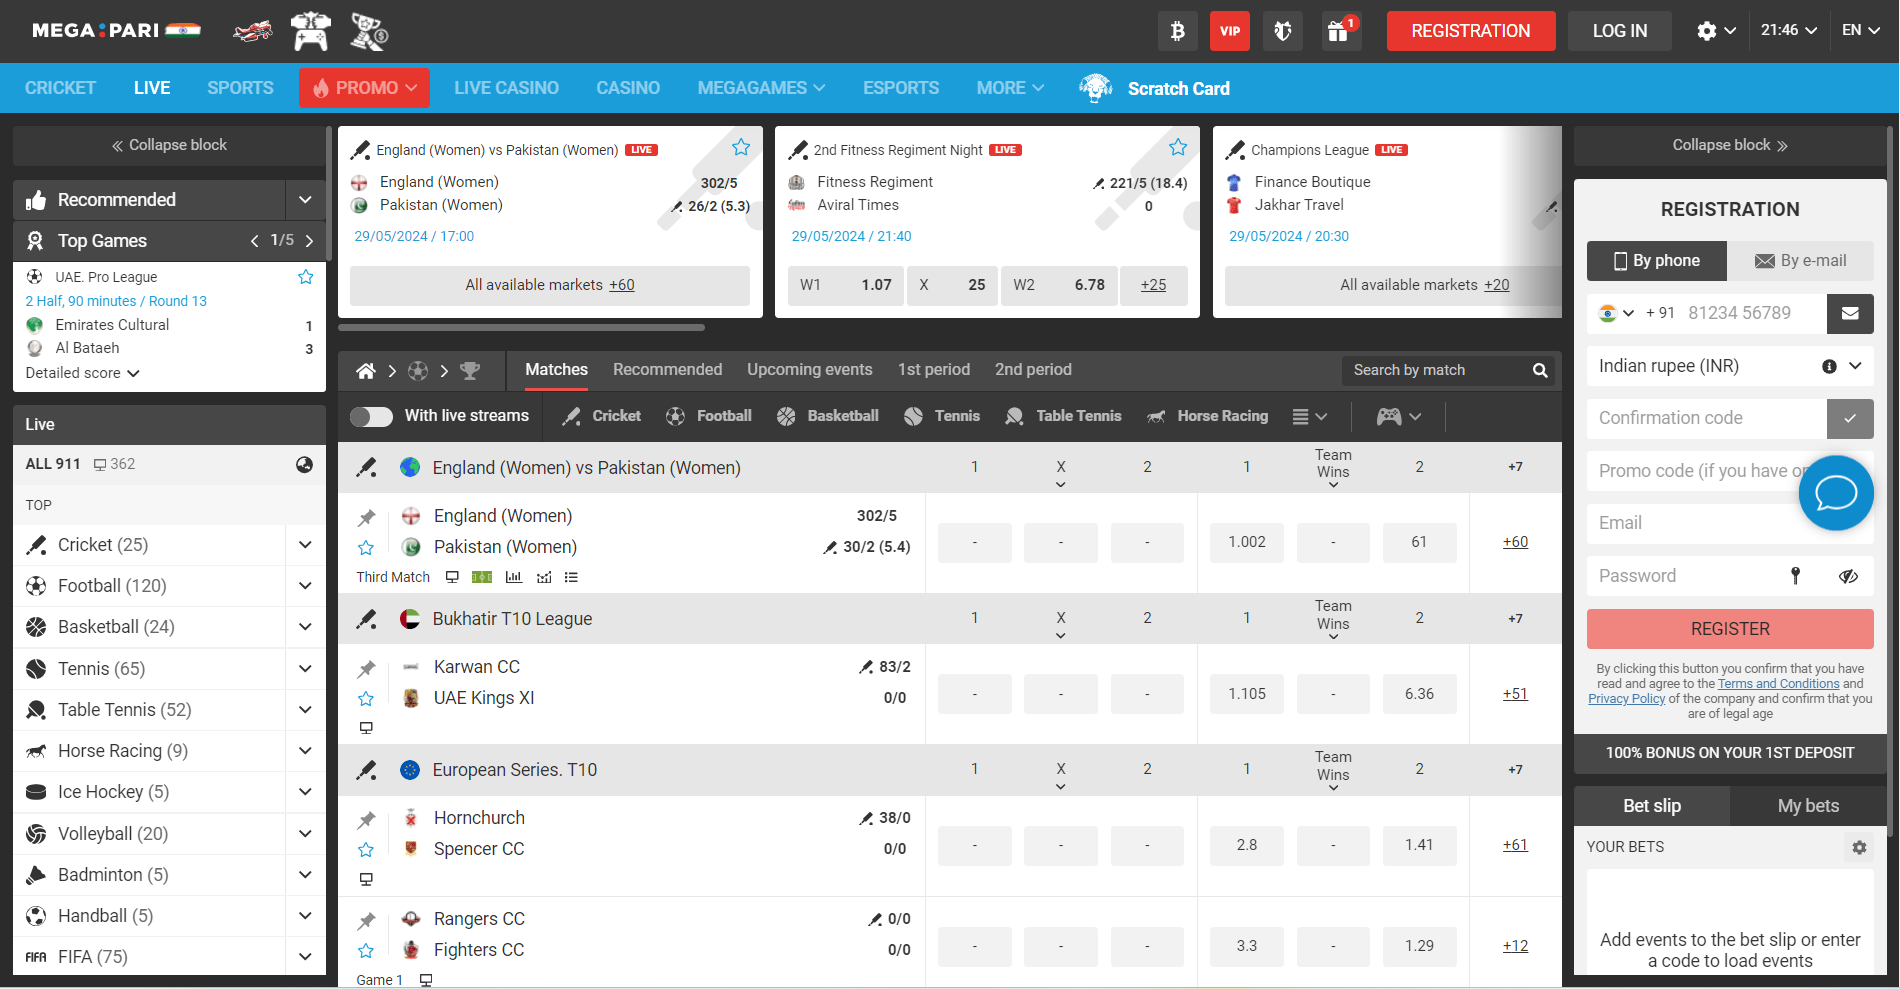1900x989 pixels.
Task: Expand Detailed score
Action: tap(82, 373)
